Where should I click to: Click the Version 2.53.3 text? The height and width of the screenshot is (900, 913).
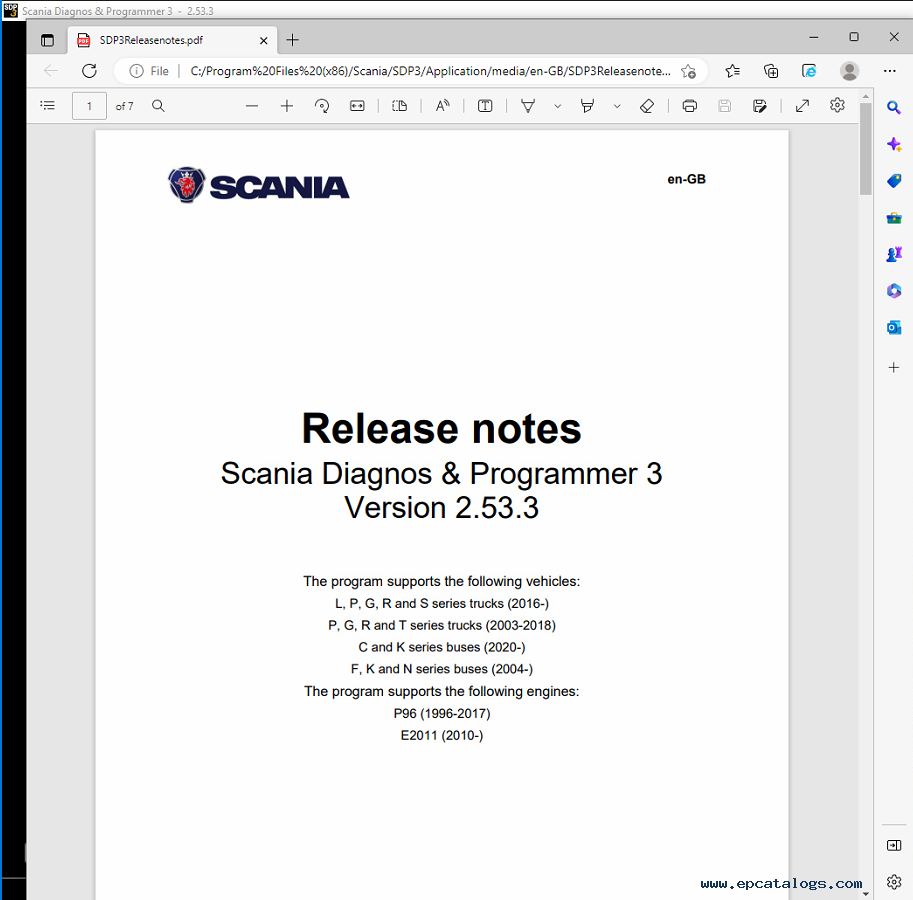(441, 508)
